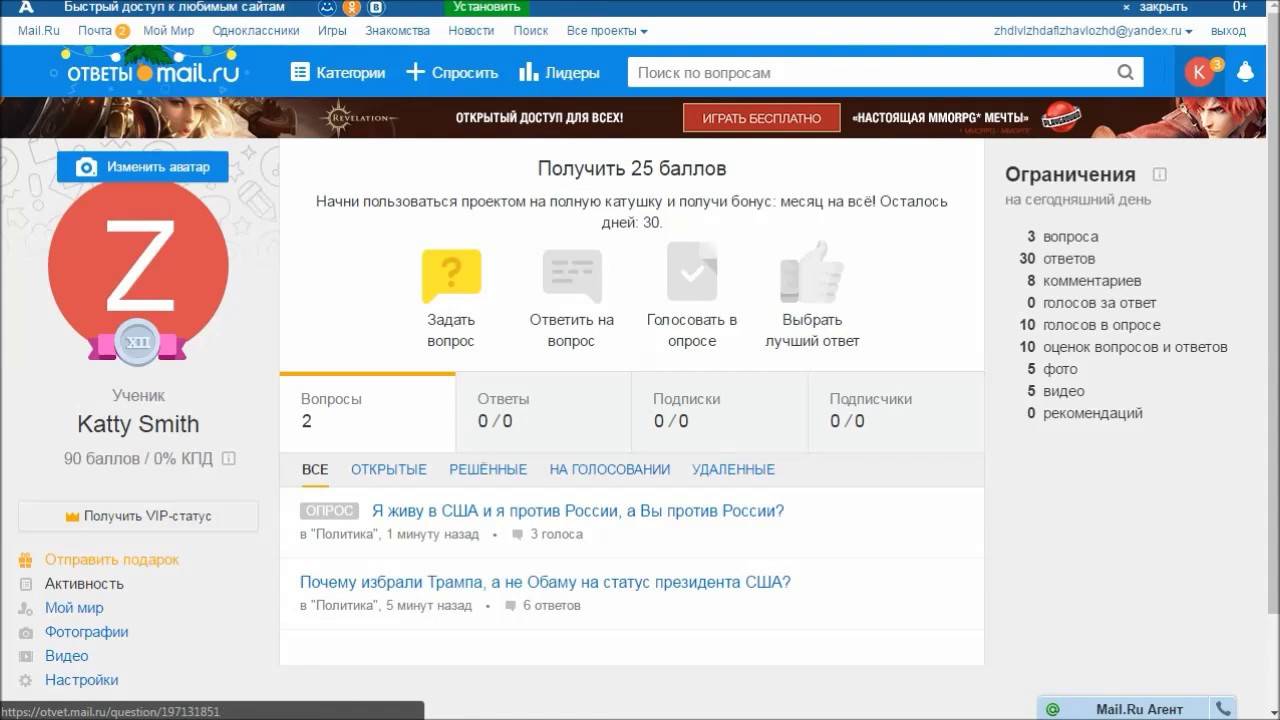Open the notifications bell

[1246, 72]
